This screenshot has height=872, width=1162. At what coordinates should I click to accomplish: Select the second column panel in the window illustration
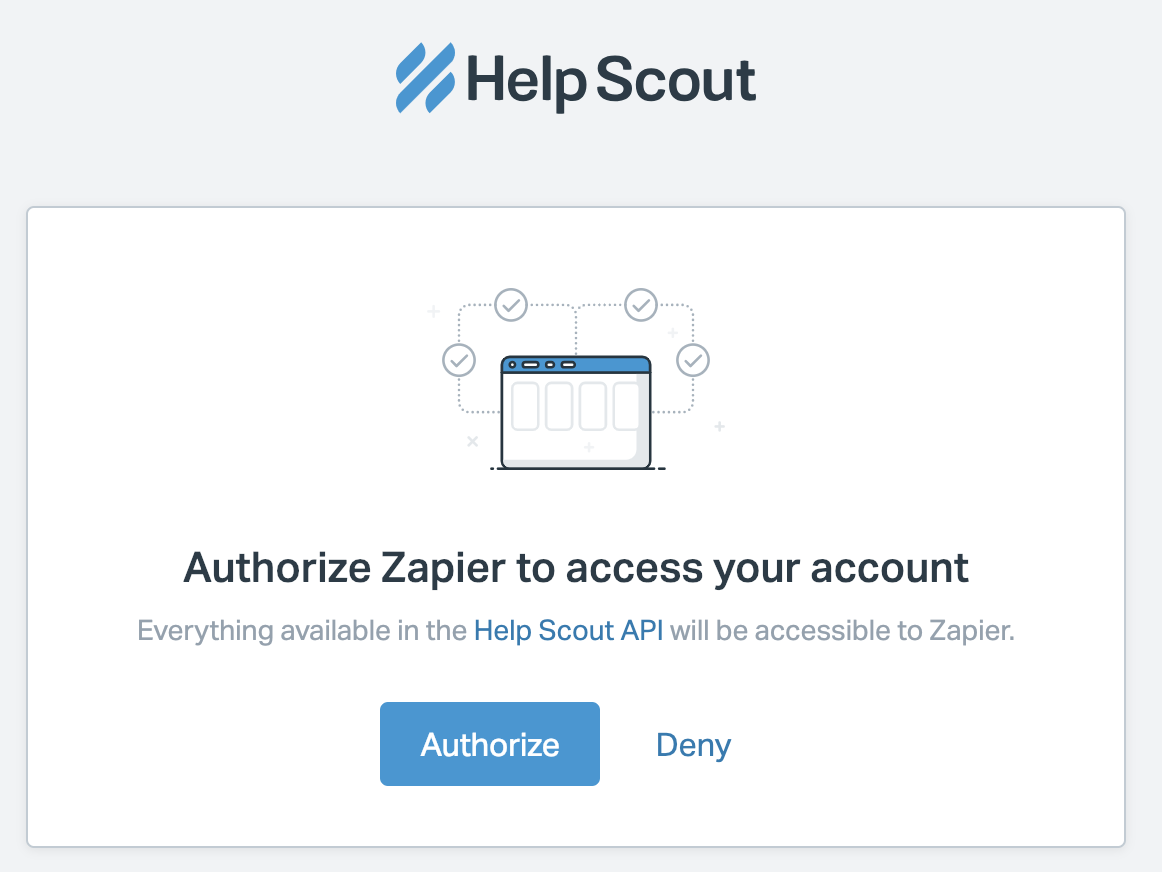coord(559,405)
